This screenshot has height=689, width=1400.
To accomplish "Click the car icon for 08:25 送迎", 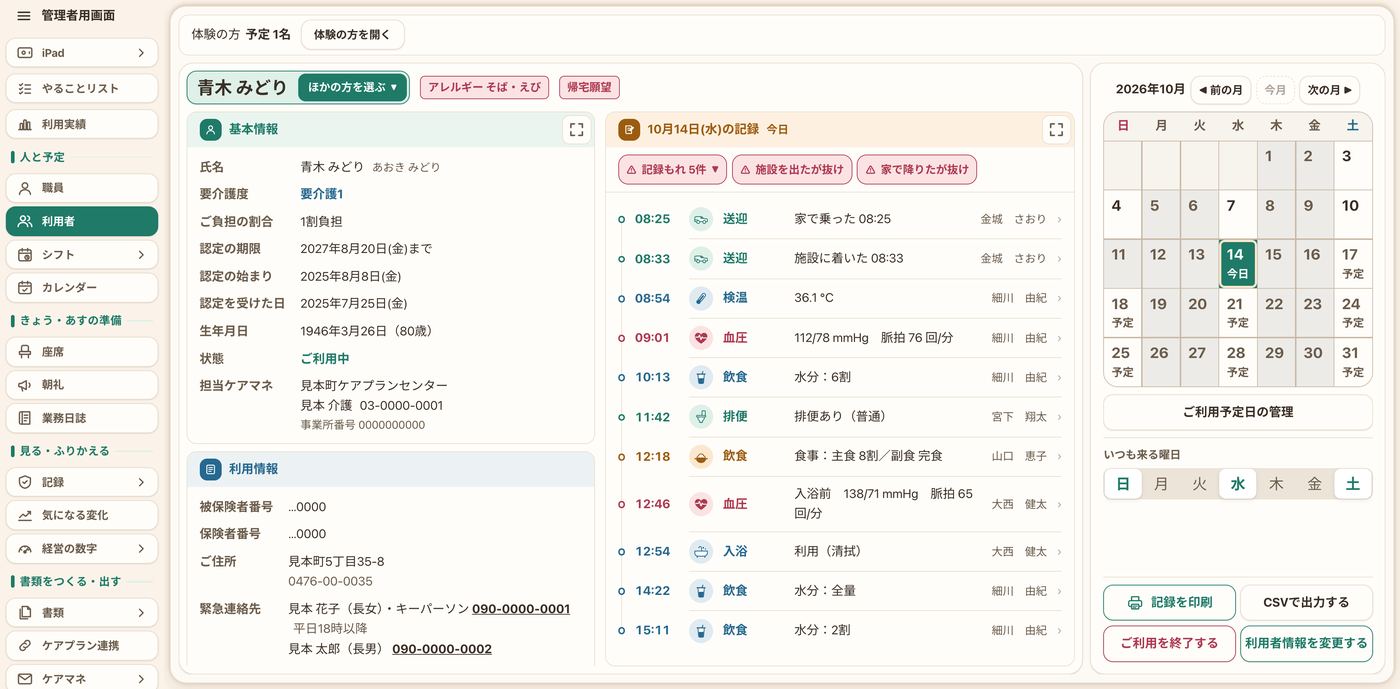I will pos(700,218).
